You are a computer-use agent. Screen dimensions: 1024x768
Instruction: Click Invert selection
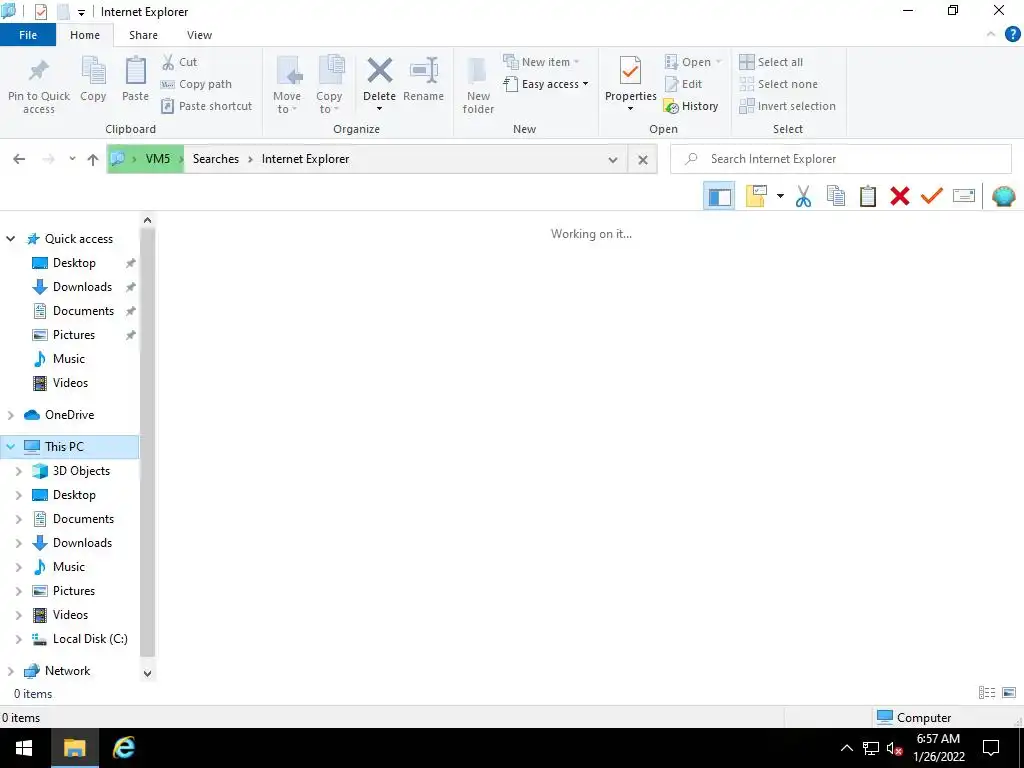pyautogui.click(x=788, y=106)
